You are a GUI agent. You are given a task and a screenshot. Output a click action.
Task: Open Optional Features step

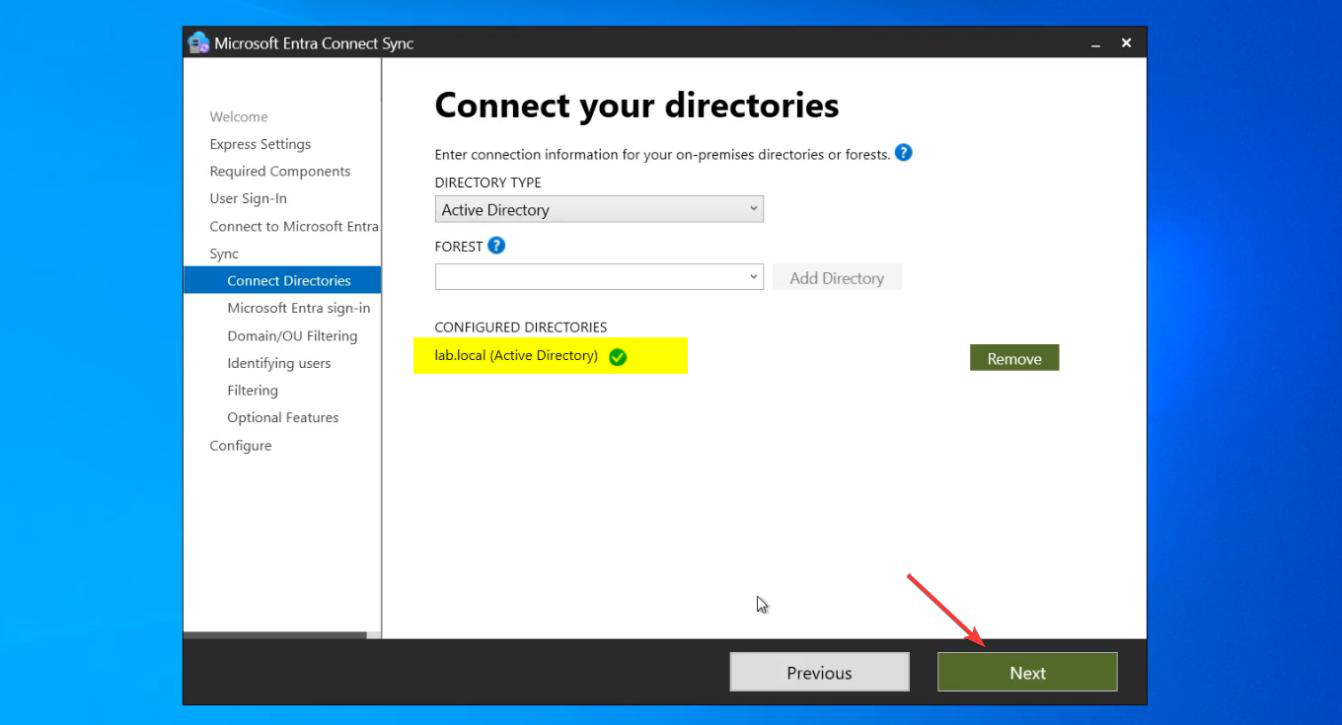pos(283,417)
